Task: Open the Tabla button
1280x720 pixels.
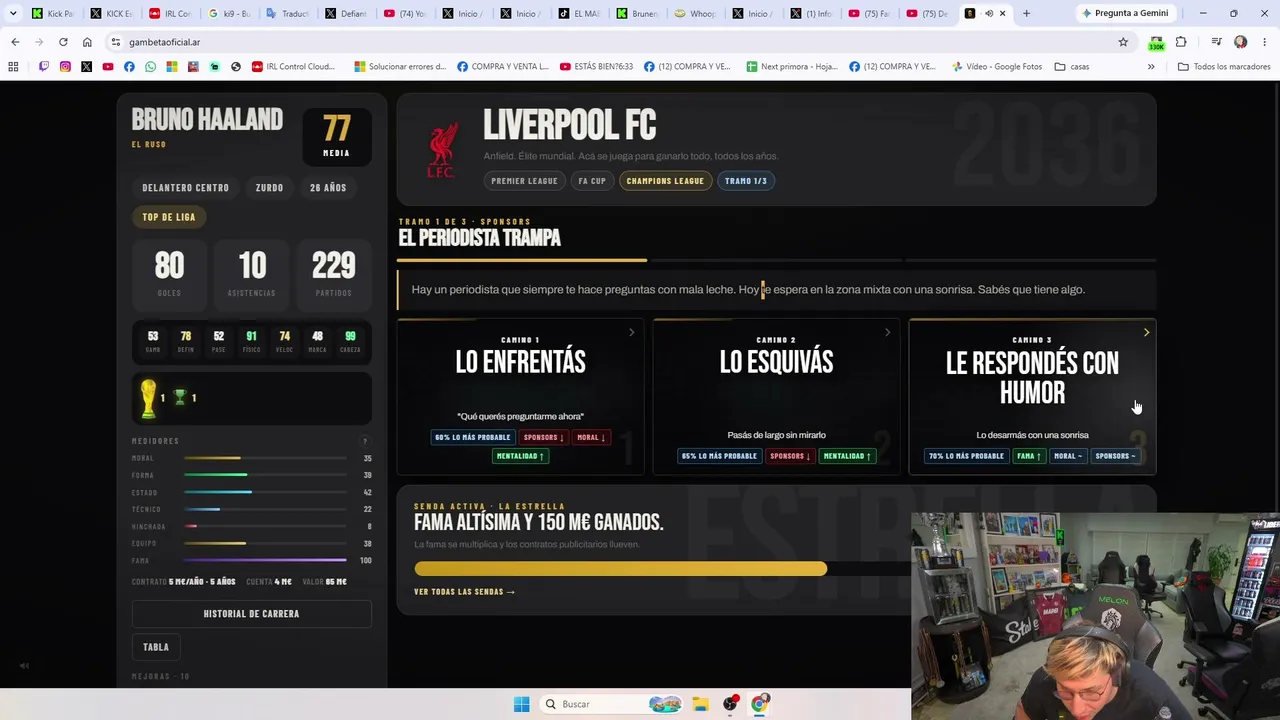Action: (156, 647)
